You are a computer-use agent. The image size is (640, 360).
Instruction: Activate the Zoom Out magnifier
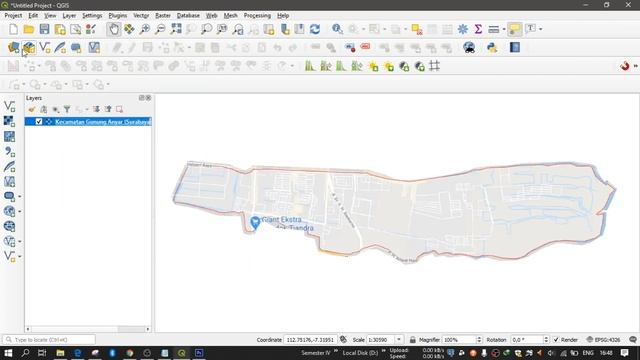(x=160, y=29)
